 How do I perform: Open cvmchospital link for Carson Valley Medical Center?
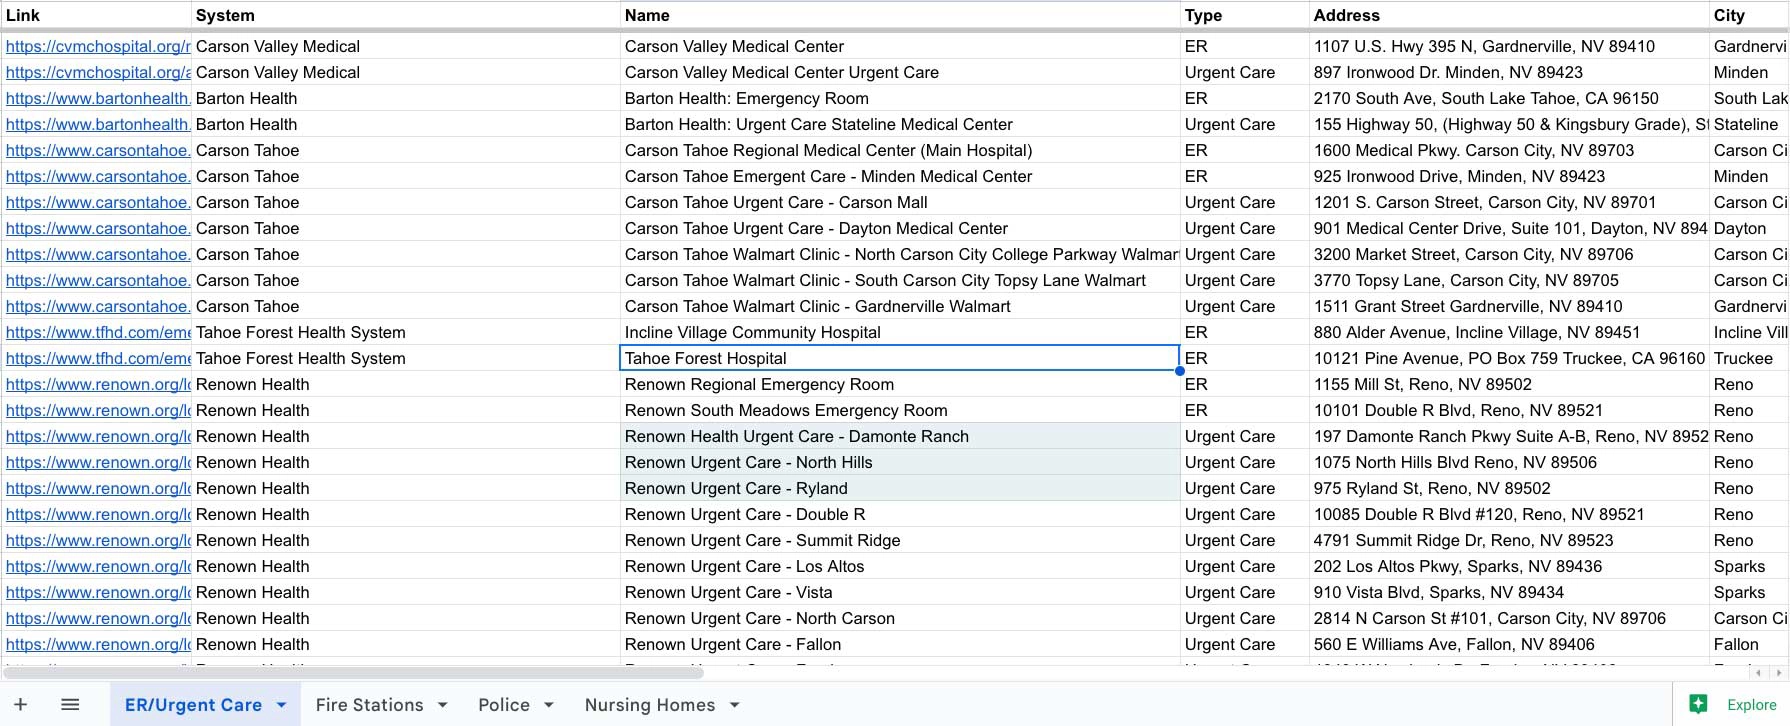pos(98,46)
